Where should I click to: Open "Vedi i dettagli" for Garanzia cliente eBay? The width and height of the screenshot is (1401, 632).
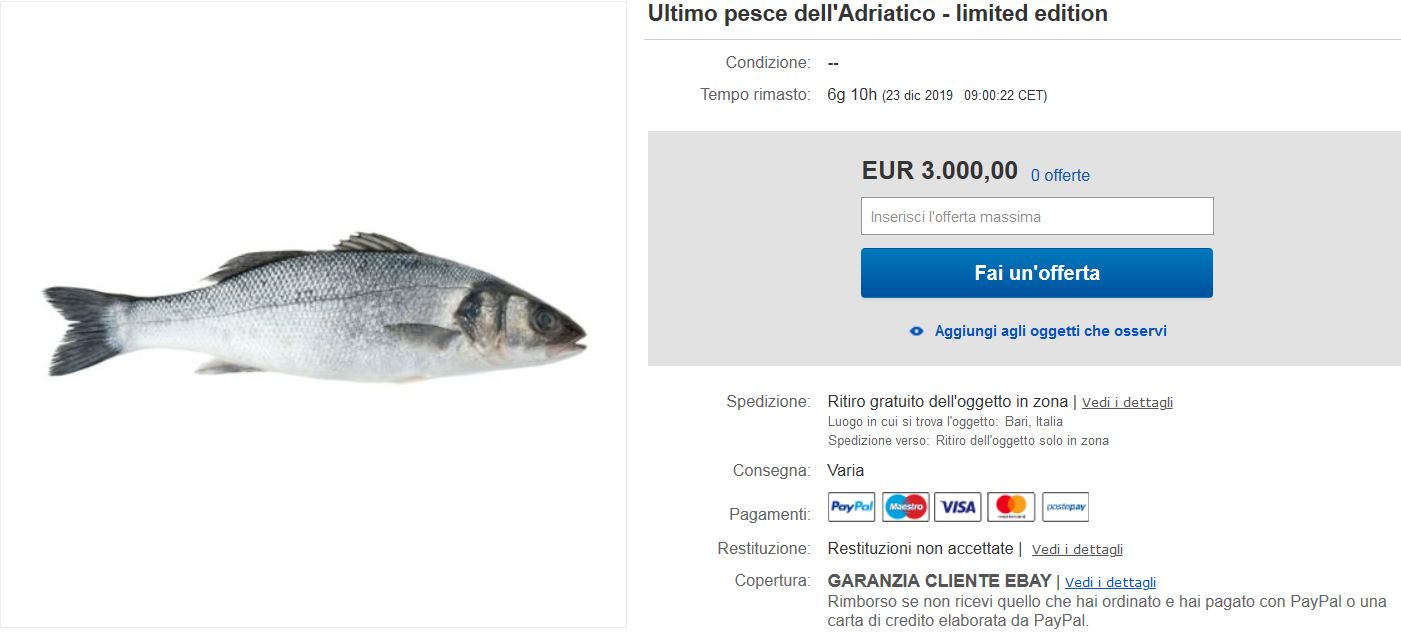point(1110,583)
